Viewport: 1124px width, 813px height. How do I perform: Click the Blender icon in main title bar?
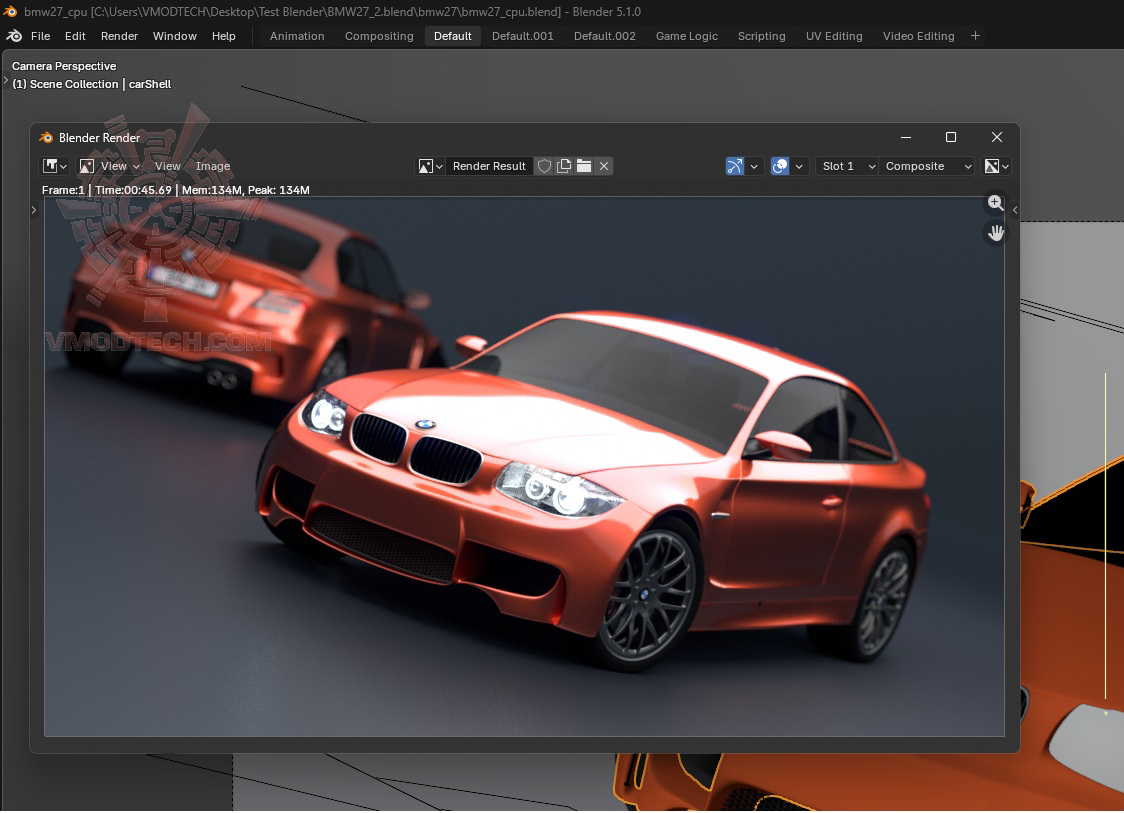(10, 11)
